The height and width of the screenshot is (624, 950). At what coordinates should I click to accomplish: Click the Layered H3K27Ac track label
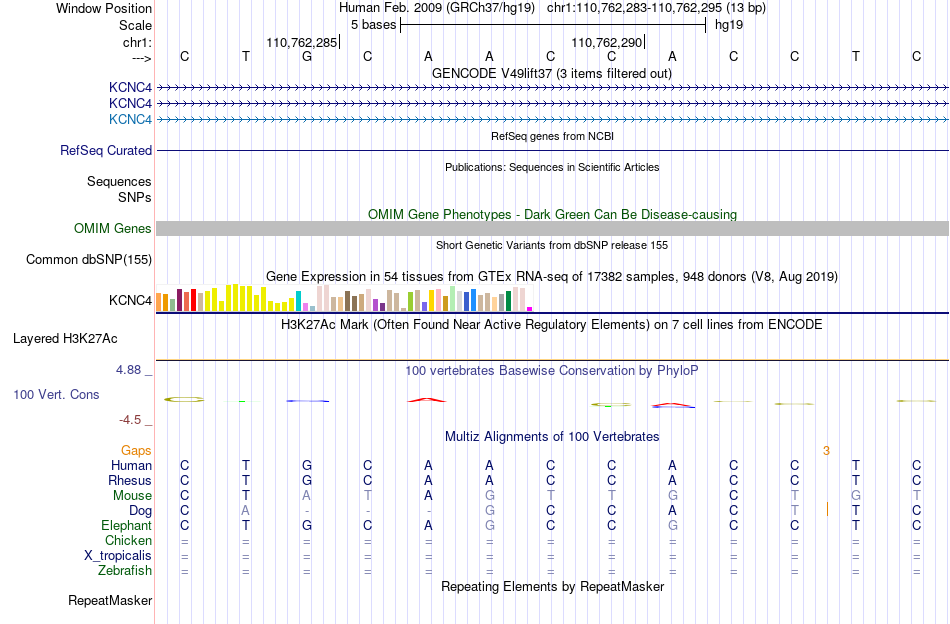(65, 339)
